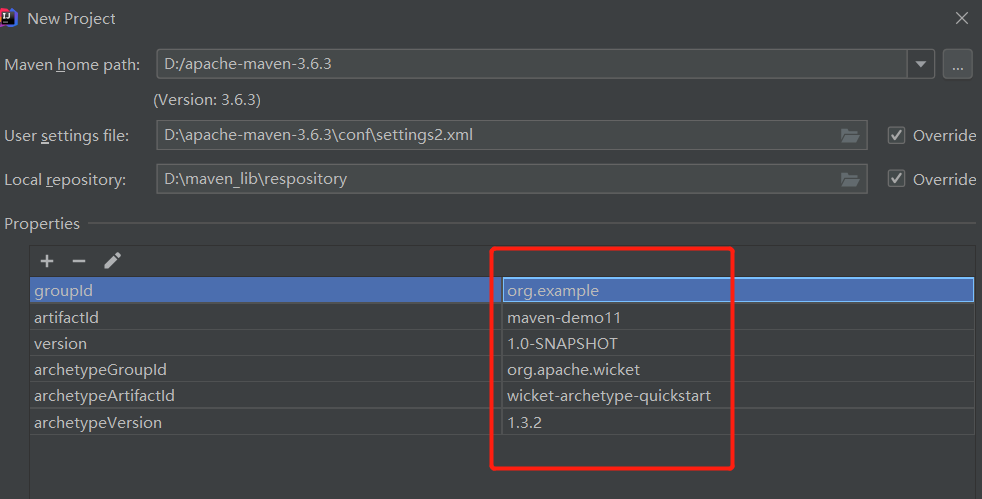This screenshot has width=982, height=499.
Task: Focus the Local repository path field
Action: [512, 179]
